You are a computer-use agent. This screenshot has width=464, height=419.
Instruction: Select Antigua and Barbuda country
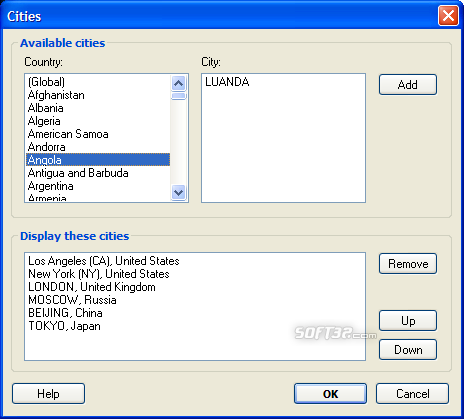click(98, 173)
